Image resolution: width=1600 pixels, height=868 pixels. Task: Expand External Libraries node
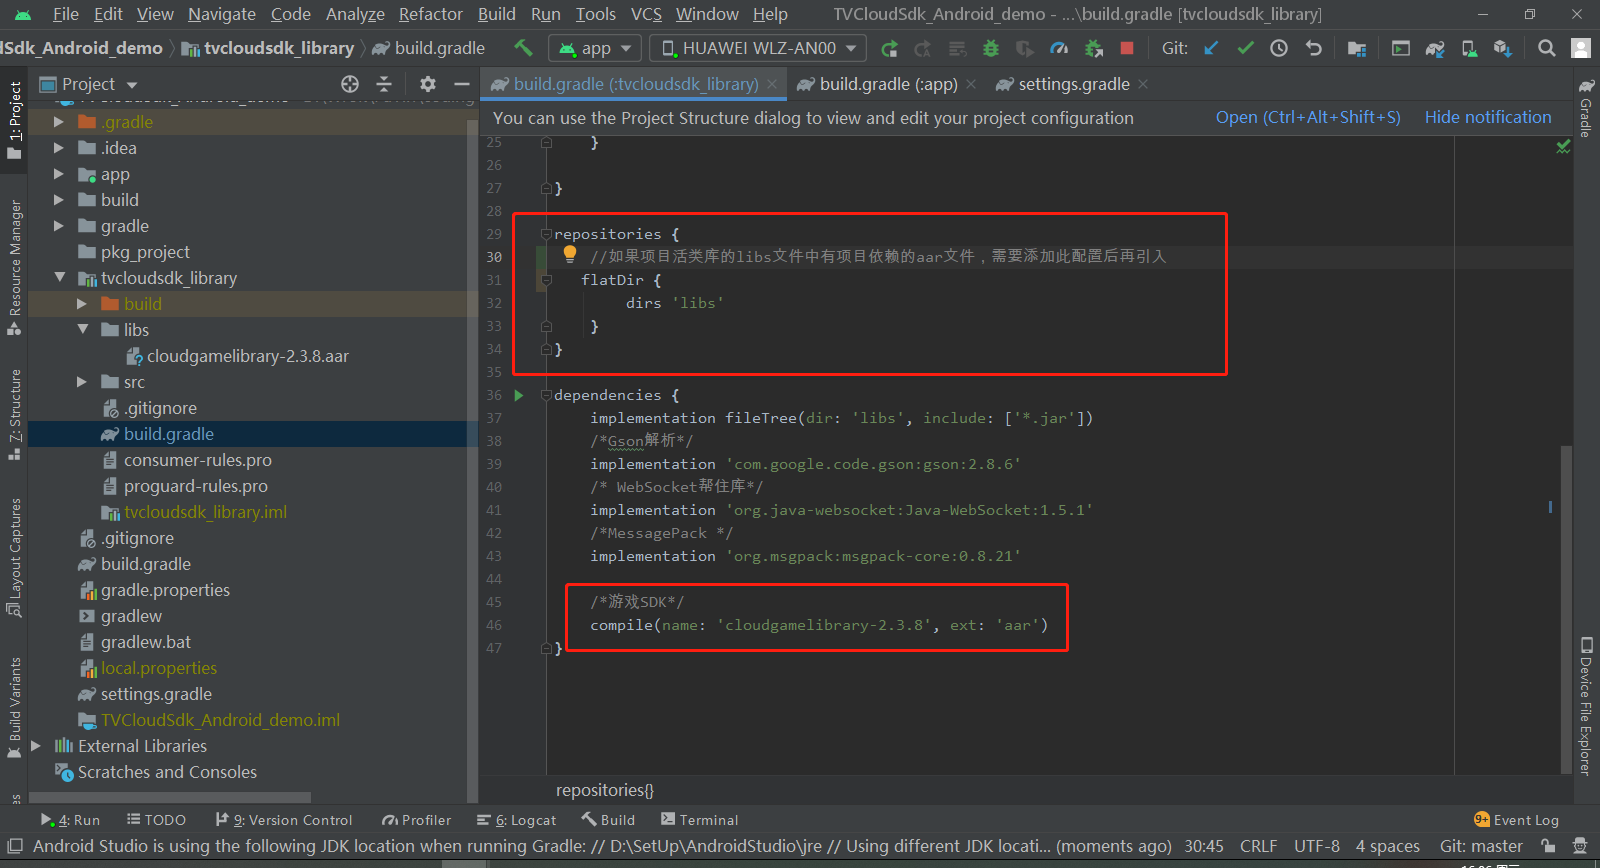pyautogui.click(x=36, y=746)
